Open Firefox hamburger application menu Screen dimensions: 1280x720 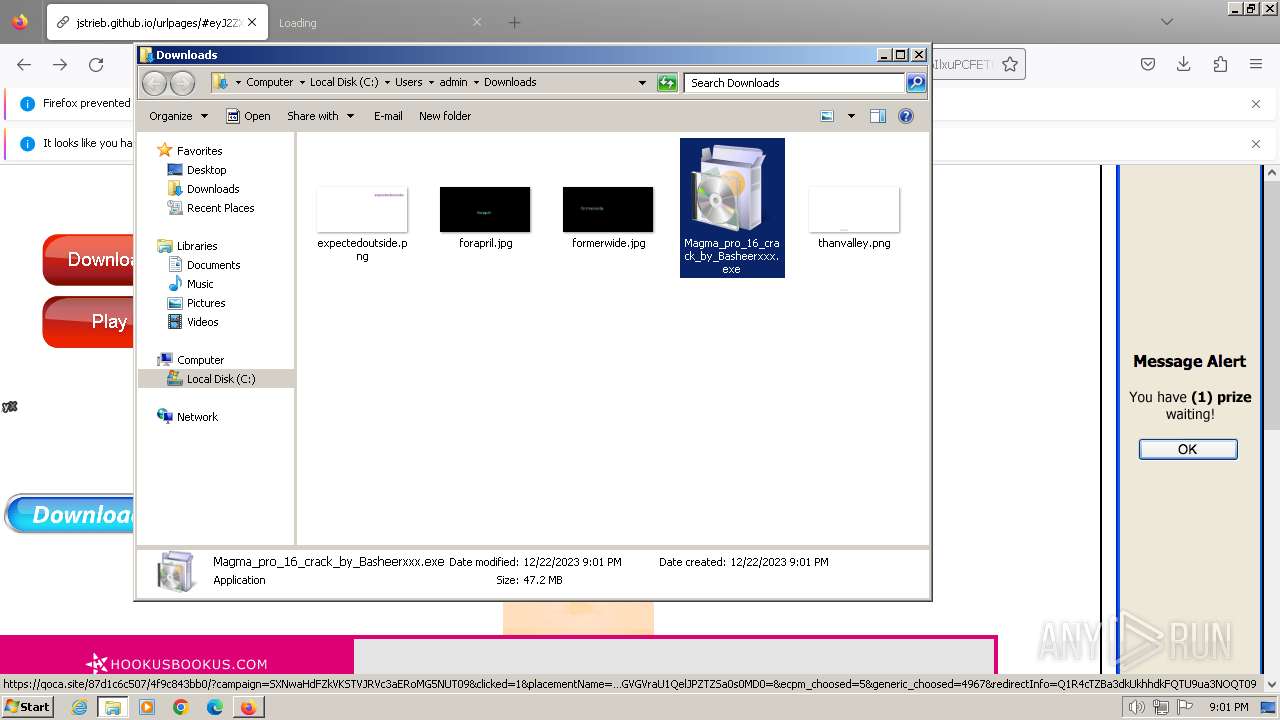tap(1256, 64)
